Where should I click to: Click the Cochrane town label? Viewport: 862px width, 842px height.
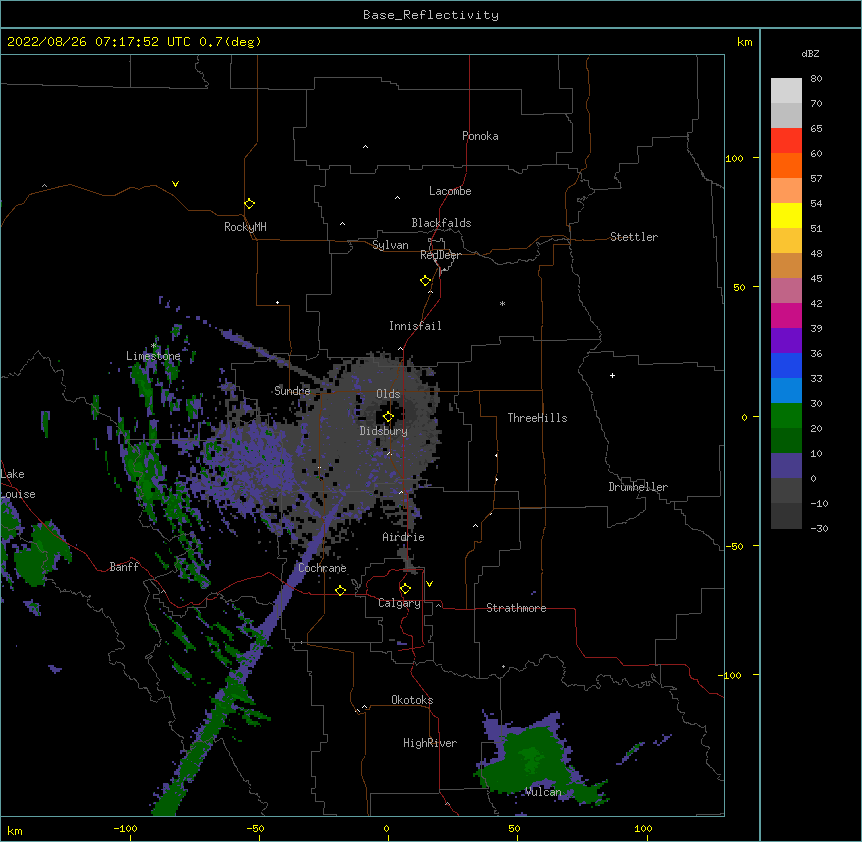[x=322, y=568]
